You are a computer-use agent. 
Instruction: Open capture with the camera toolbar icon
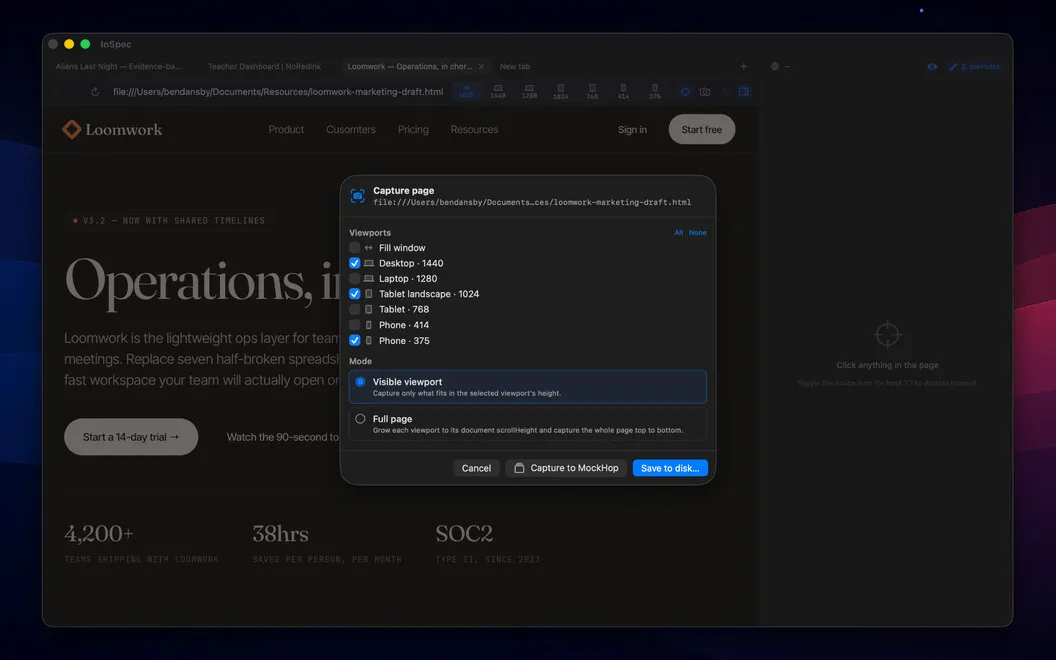pyautogui.click(x=704, y=92)
